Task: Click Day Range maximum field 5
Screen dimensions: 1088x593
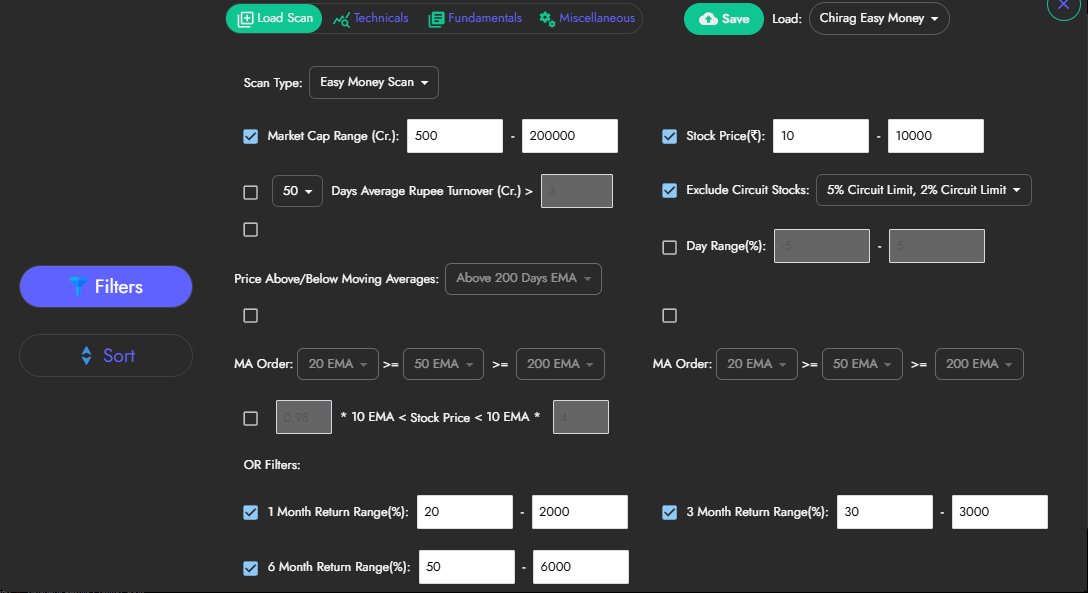Action: (x=937, y=246)
